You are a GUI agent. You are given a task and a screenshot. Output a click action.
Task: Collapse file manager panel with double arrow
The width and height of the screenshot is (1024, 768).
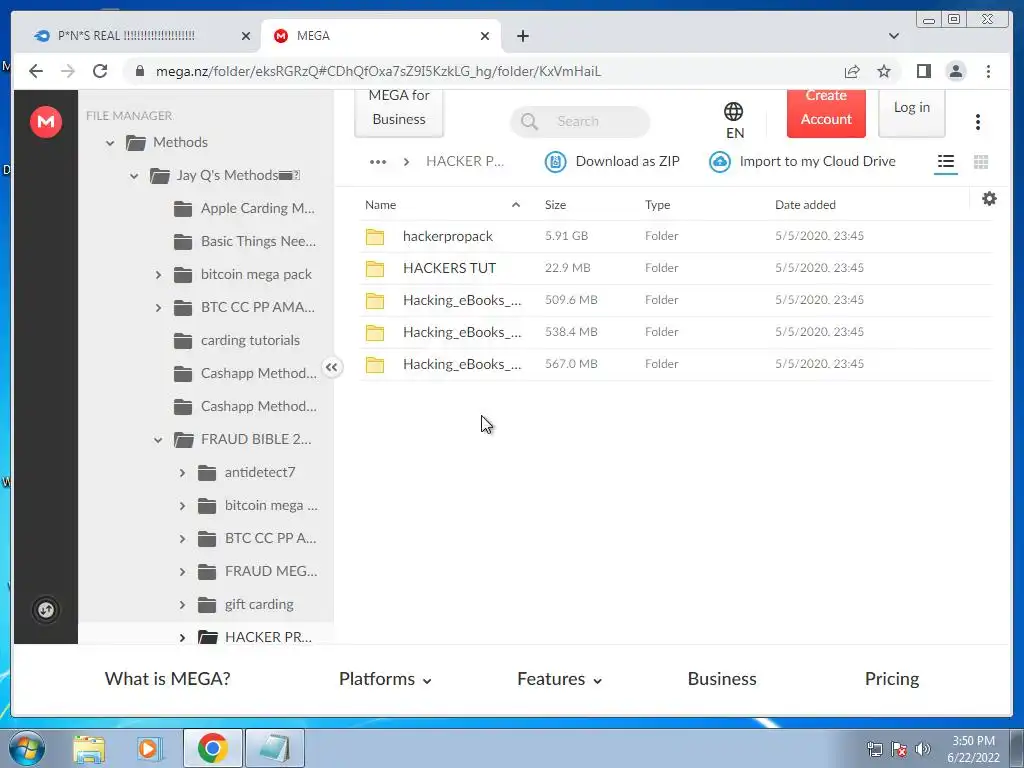pyautogui.click(x=332, y=367)
